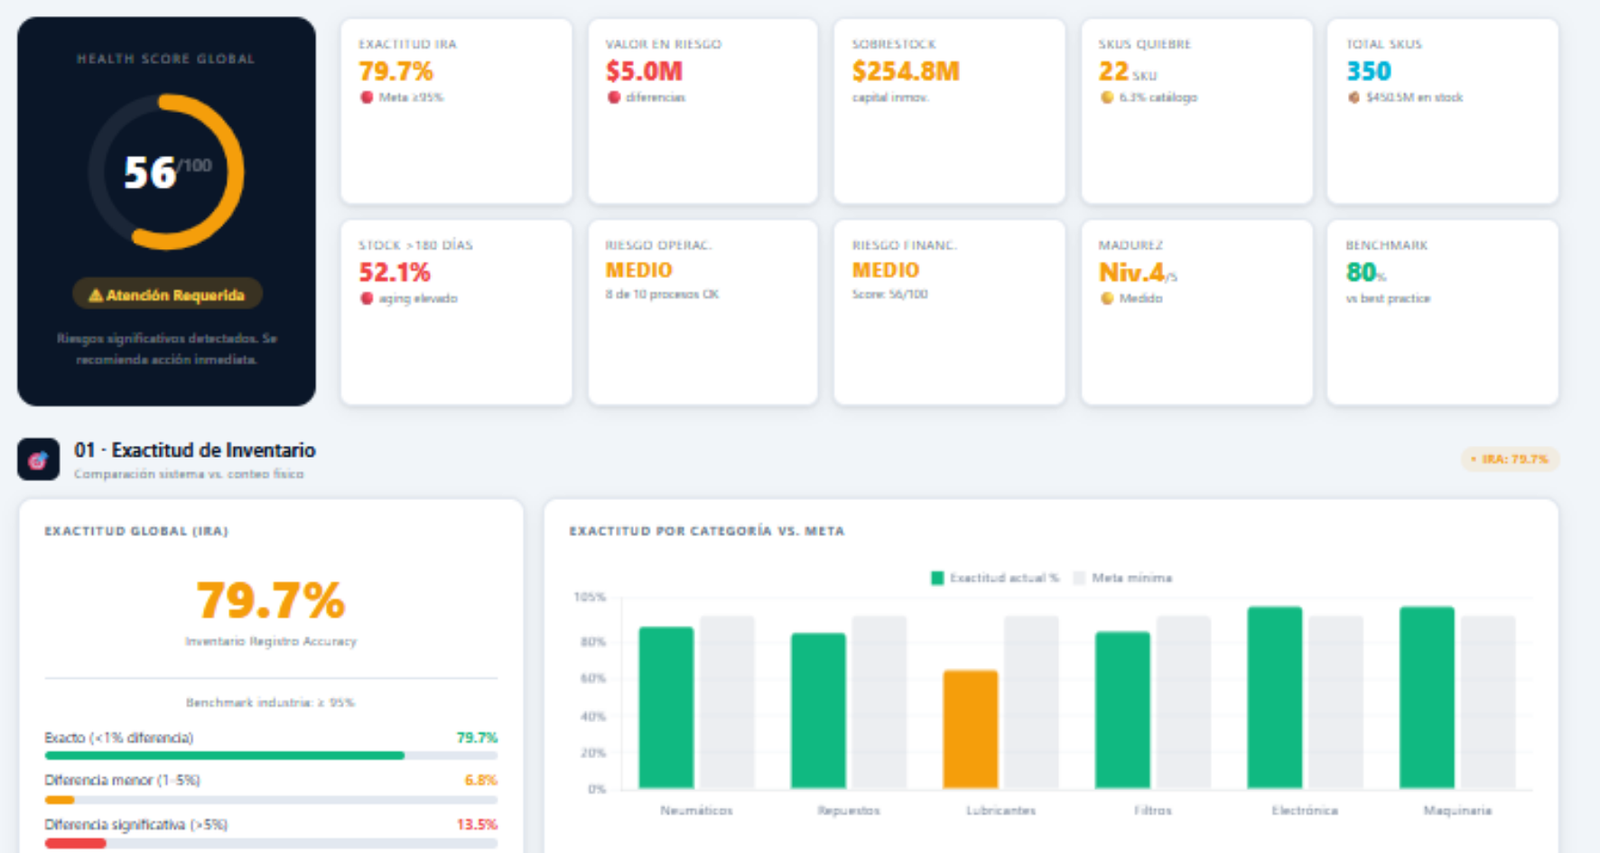Select the Riesgo Operac. MEDIO card

coord(703,312)
